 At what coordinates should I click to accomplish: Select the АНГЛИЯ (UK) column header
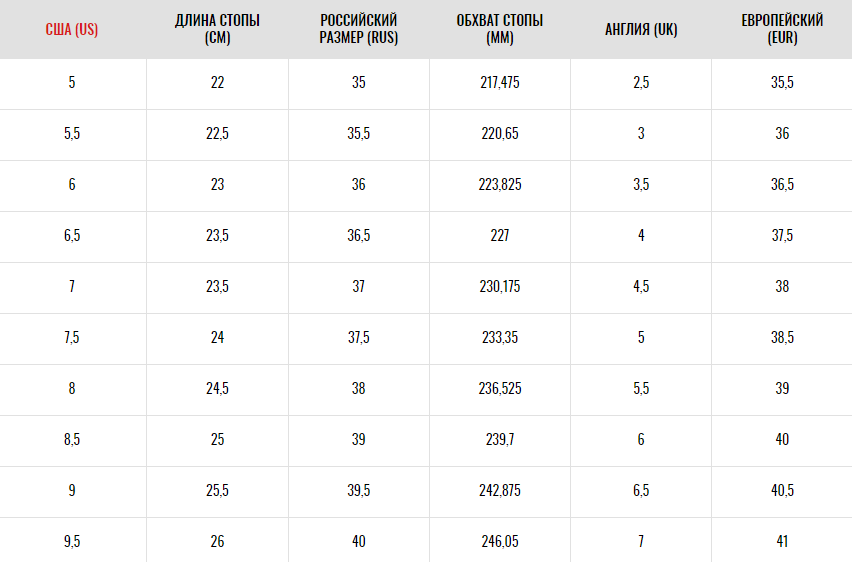641,29
